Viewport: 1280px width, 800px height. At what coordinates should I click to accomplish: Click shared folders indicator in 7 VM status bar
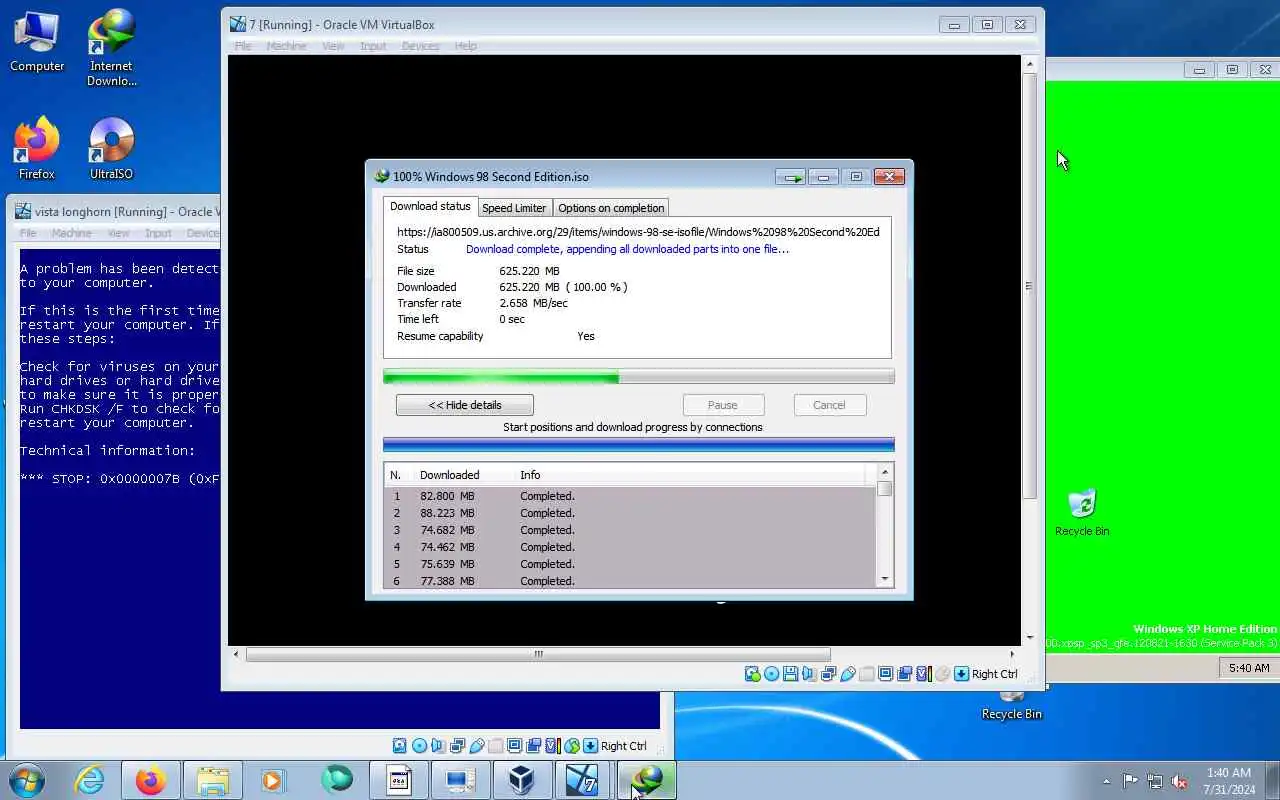867,674
